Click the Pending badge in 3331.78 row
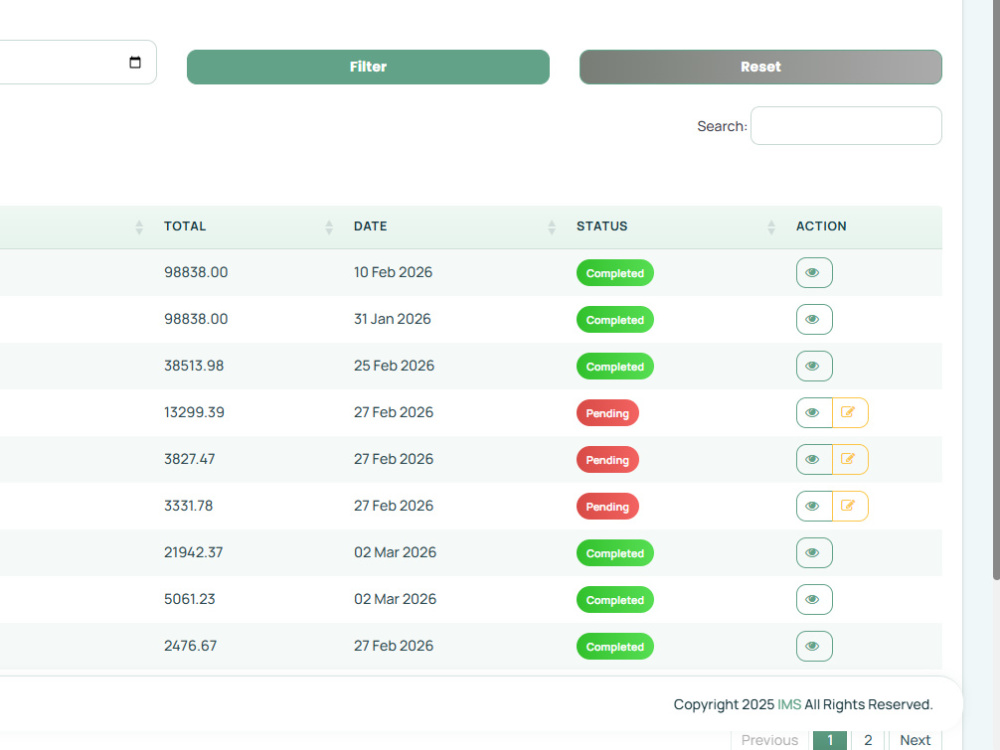The image size is (1000, 750). (607, 506)
